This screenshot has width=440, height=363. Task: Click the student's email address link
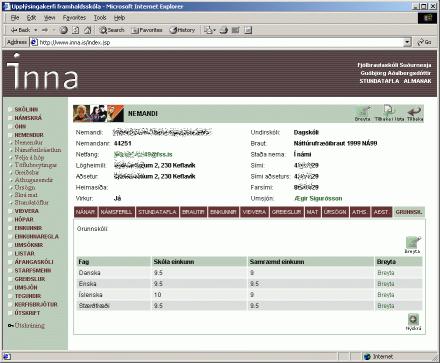tap(143, 154)
